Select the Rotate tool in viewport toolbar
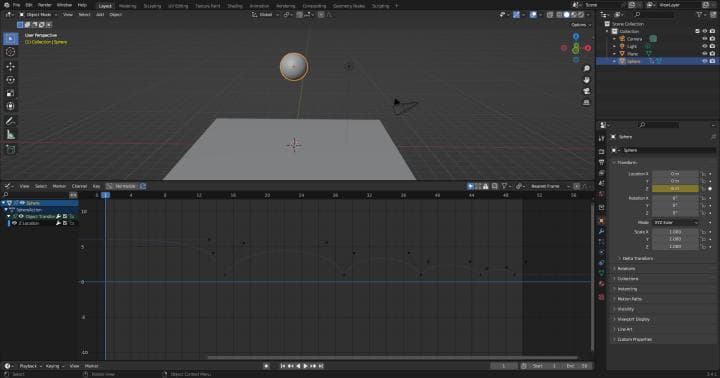The image size is (720, 378). point(10,79)
